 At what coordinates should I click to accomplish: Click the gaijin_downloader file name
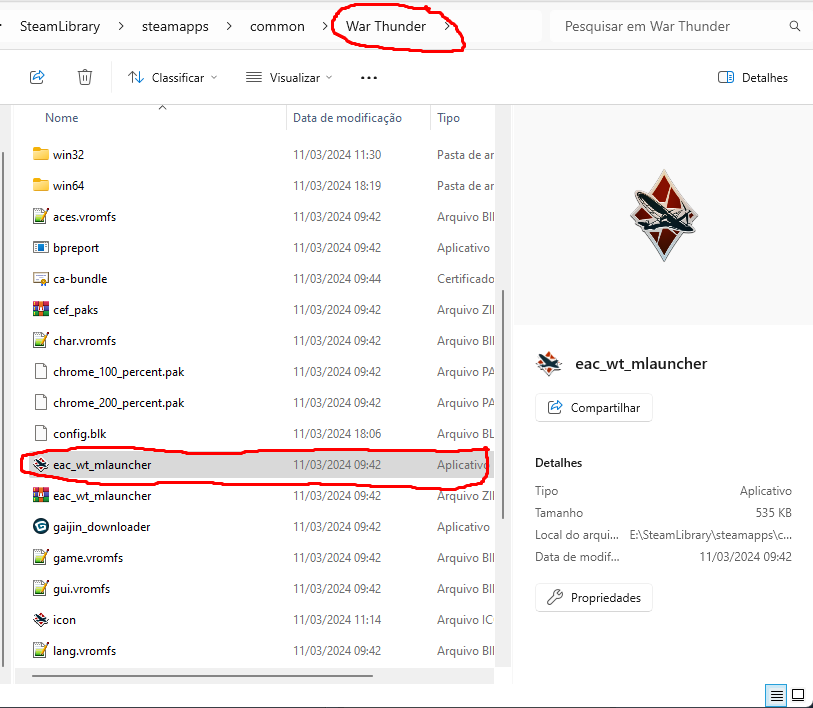pyautogui.click(x=102, y=527)
